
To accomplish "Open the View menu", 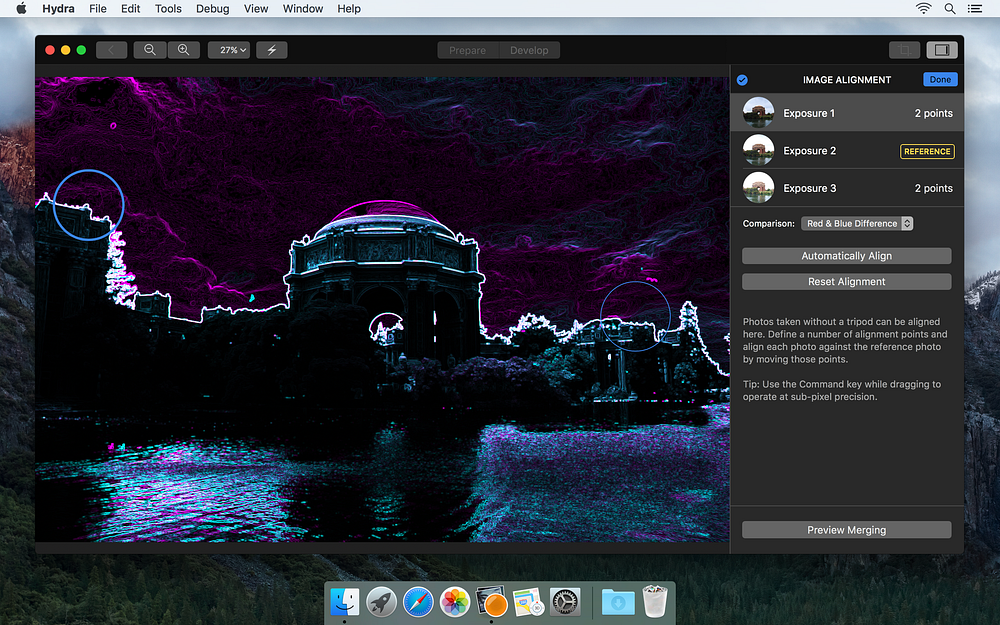I will point(256,8).
